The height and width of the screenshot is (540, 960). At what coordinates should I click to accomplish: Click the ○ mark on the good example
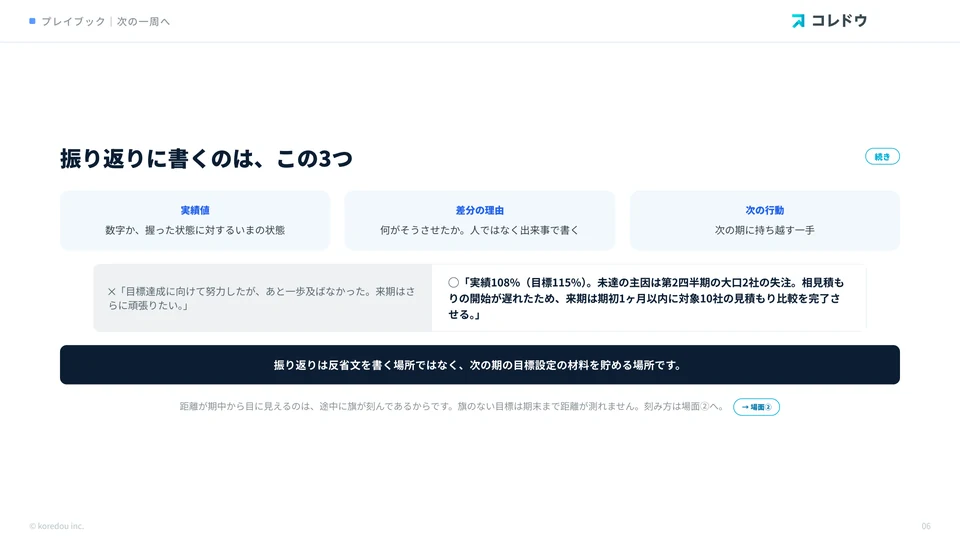pos(453,282)
